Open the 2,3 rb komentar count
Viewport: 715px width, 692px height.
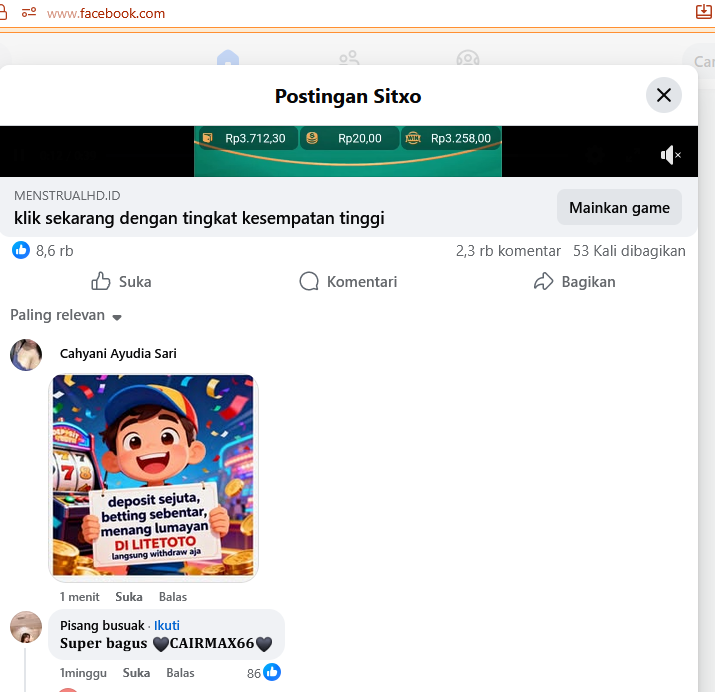coord(508,251)
